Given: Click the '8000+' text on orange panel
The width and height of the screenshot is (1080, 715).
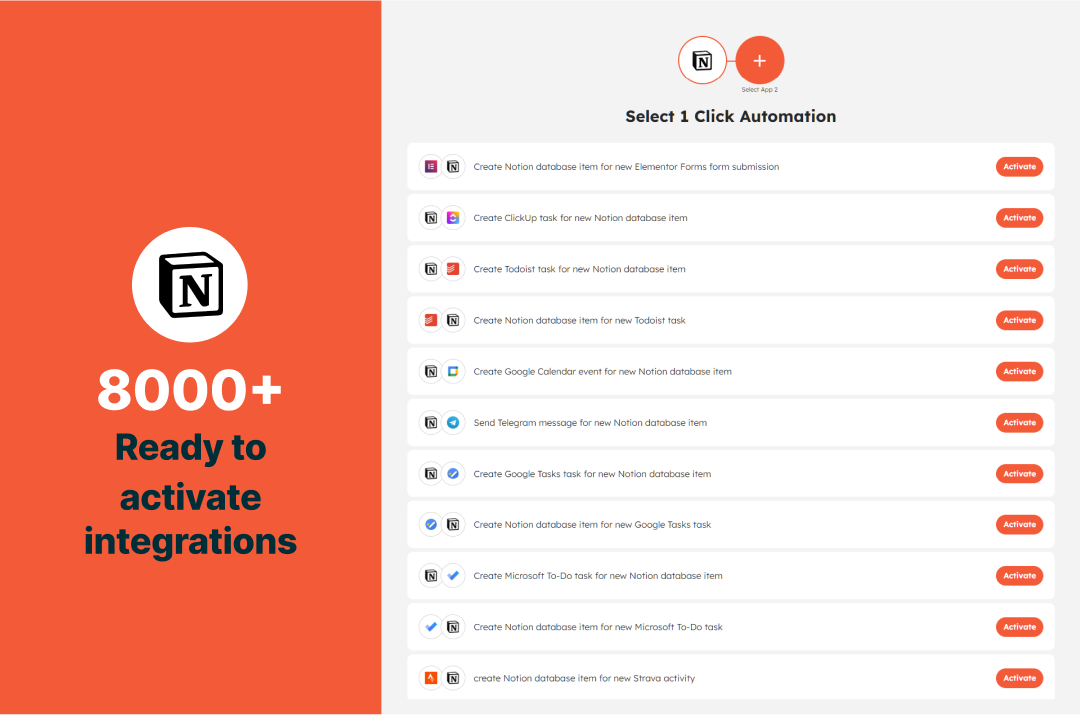Looking at the screenshot, I should point(190,390).
